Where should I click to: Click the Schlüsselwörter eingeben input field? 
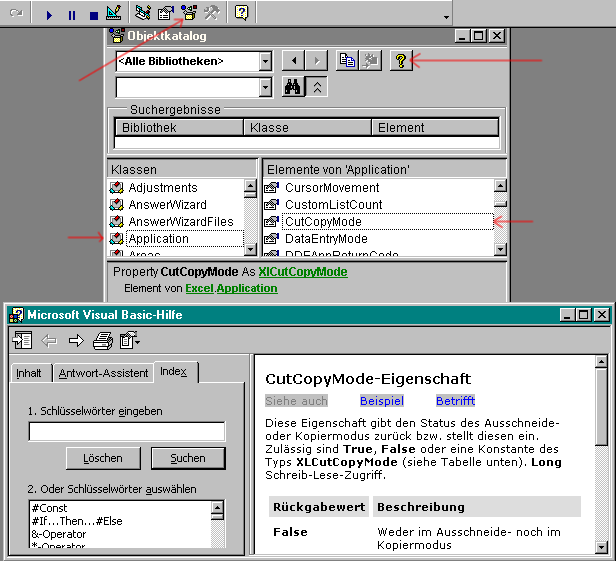pyautogui.click(x=127, y=431)
